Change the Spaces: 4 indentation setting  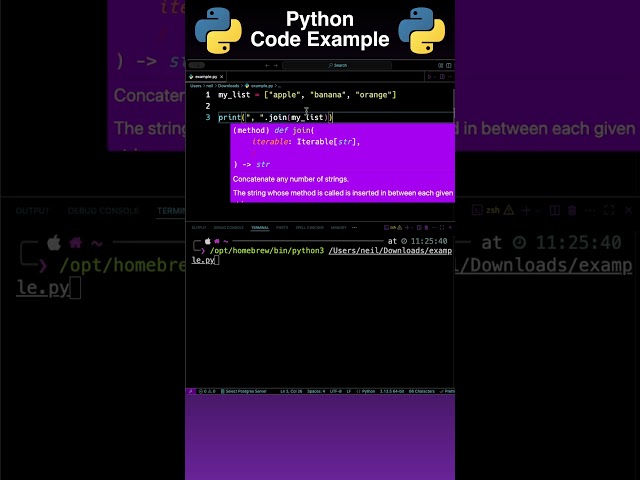tap(316, 391)
